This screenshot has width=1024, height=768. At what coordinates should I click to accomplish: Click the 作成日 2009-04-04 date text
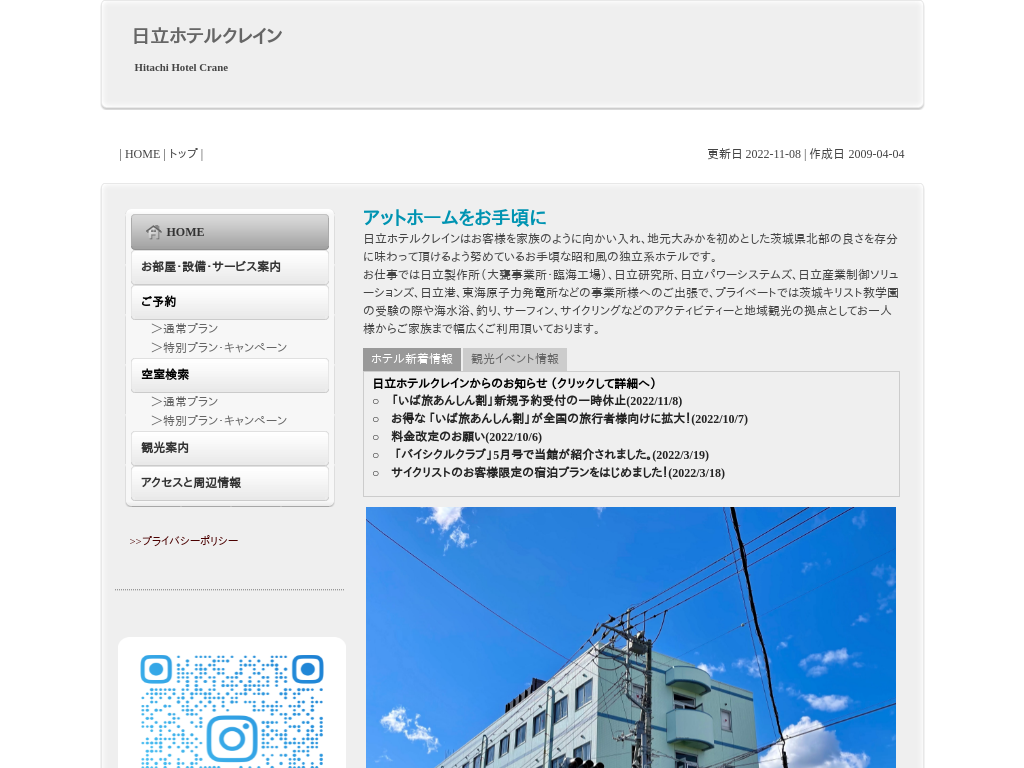[857, 154]
